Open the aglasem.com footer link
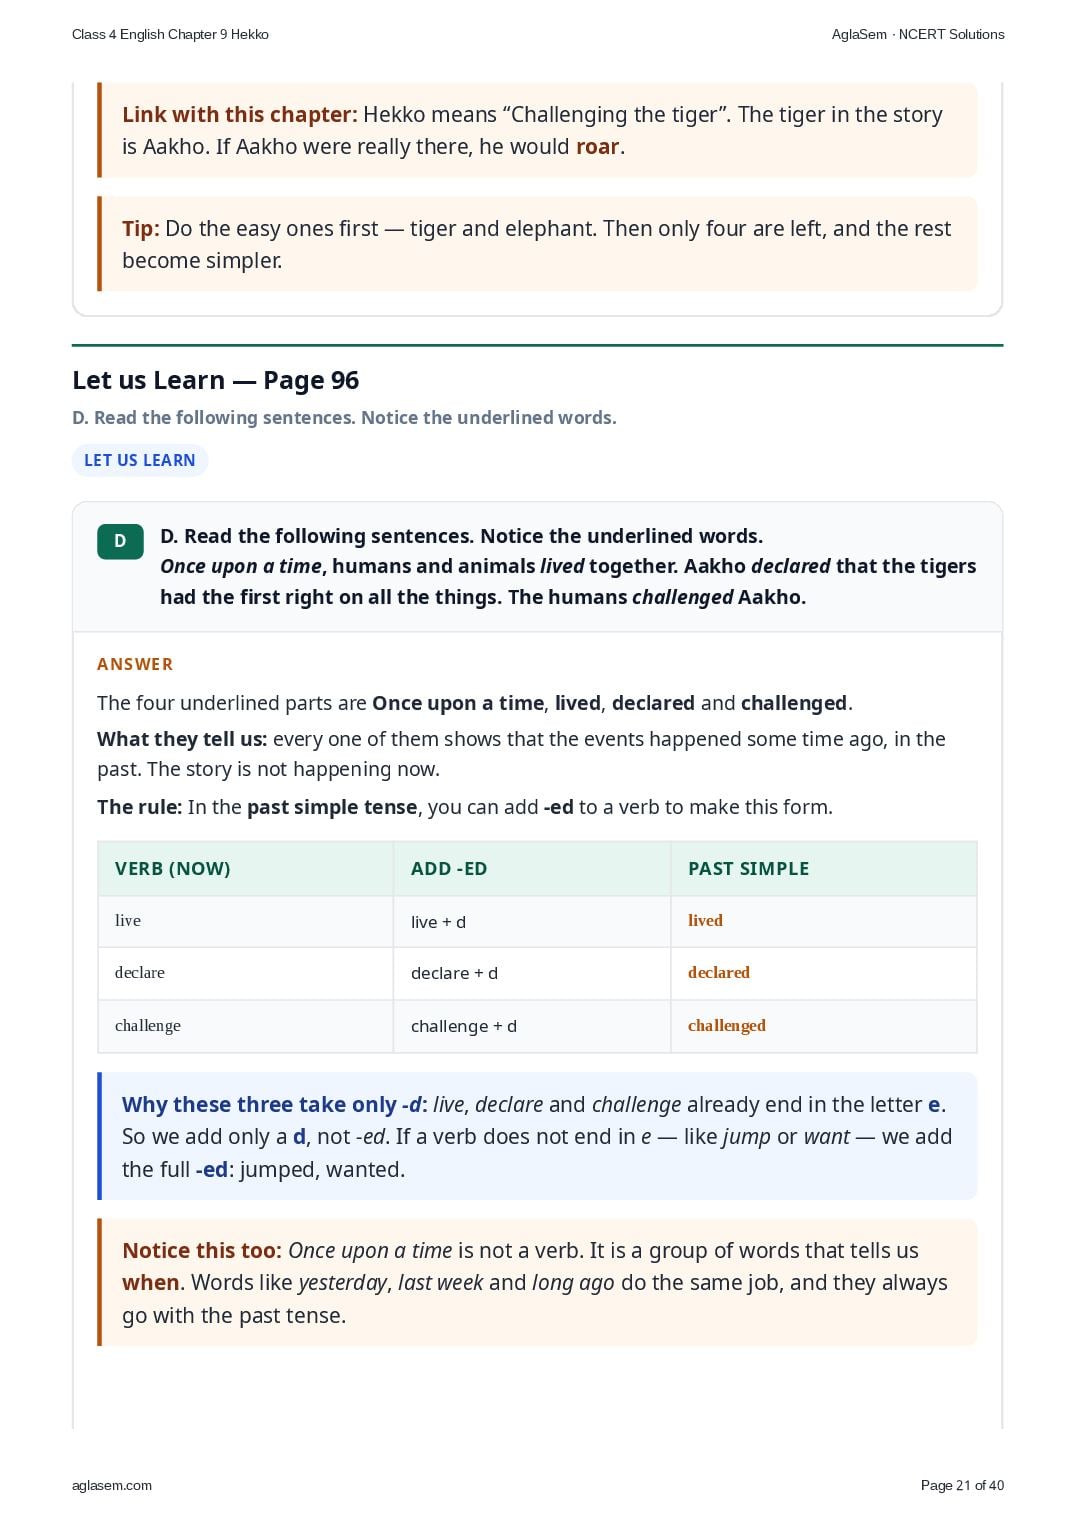The image size is (1076, 1522). click(112, 1485)
